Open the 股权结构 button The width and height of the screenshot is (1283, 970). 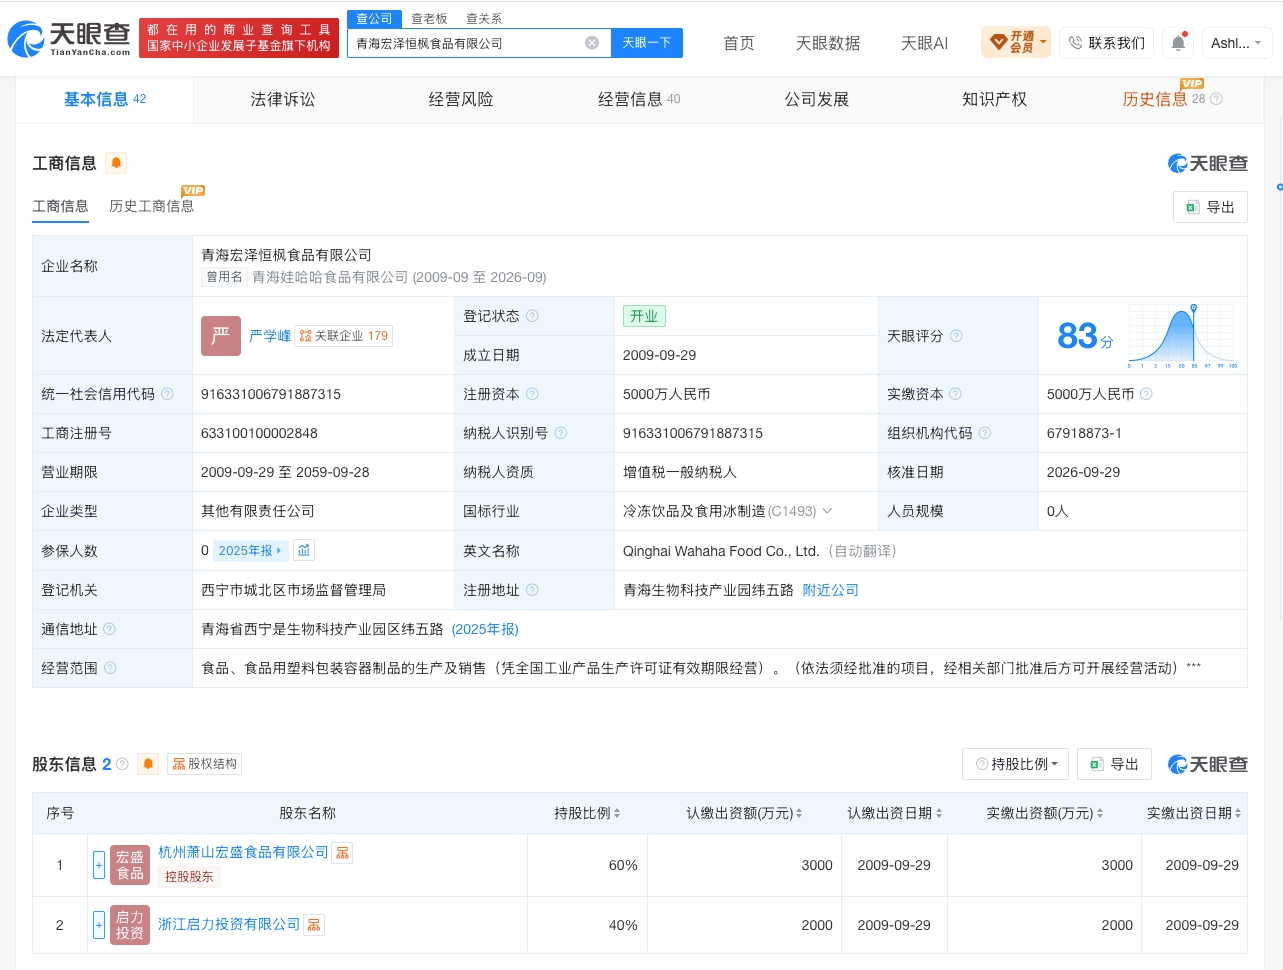tap(204, 764)
